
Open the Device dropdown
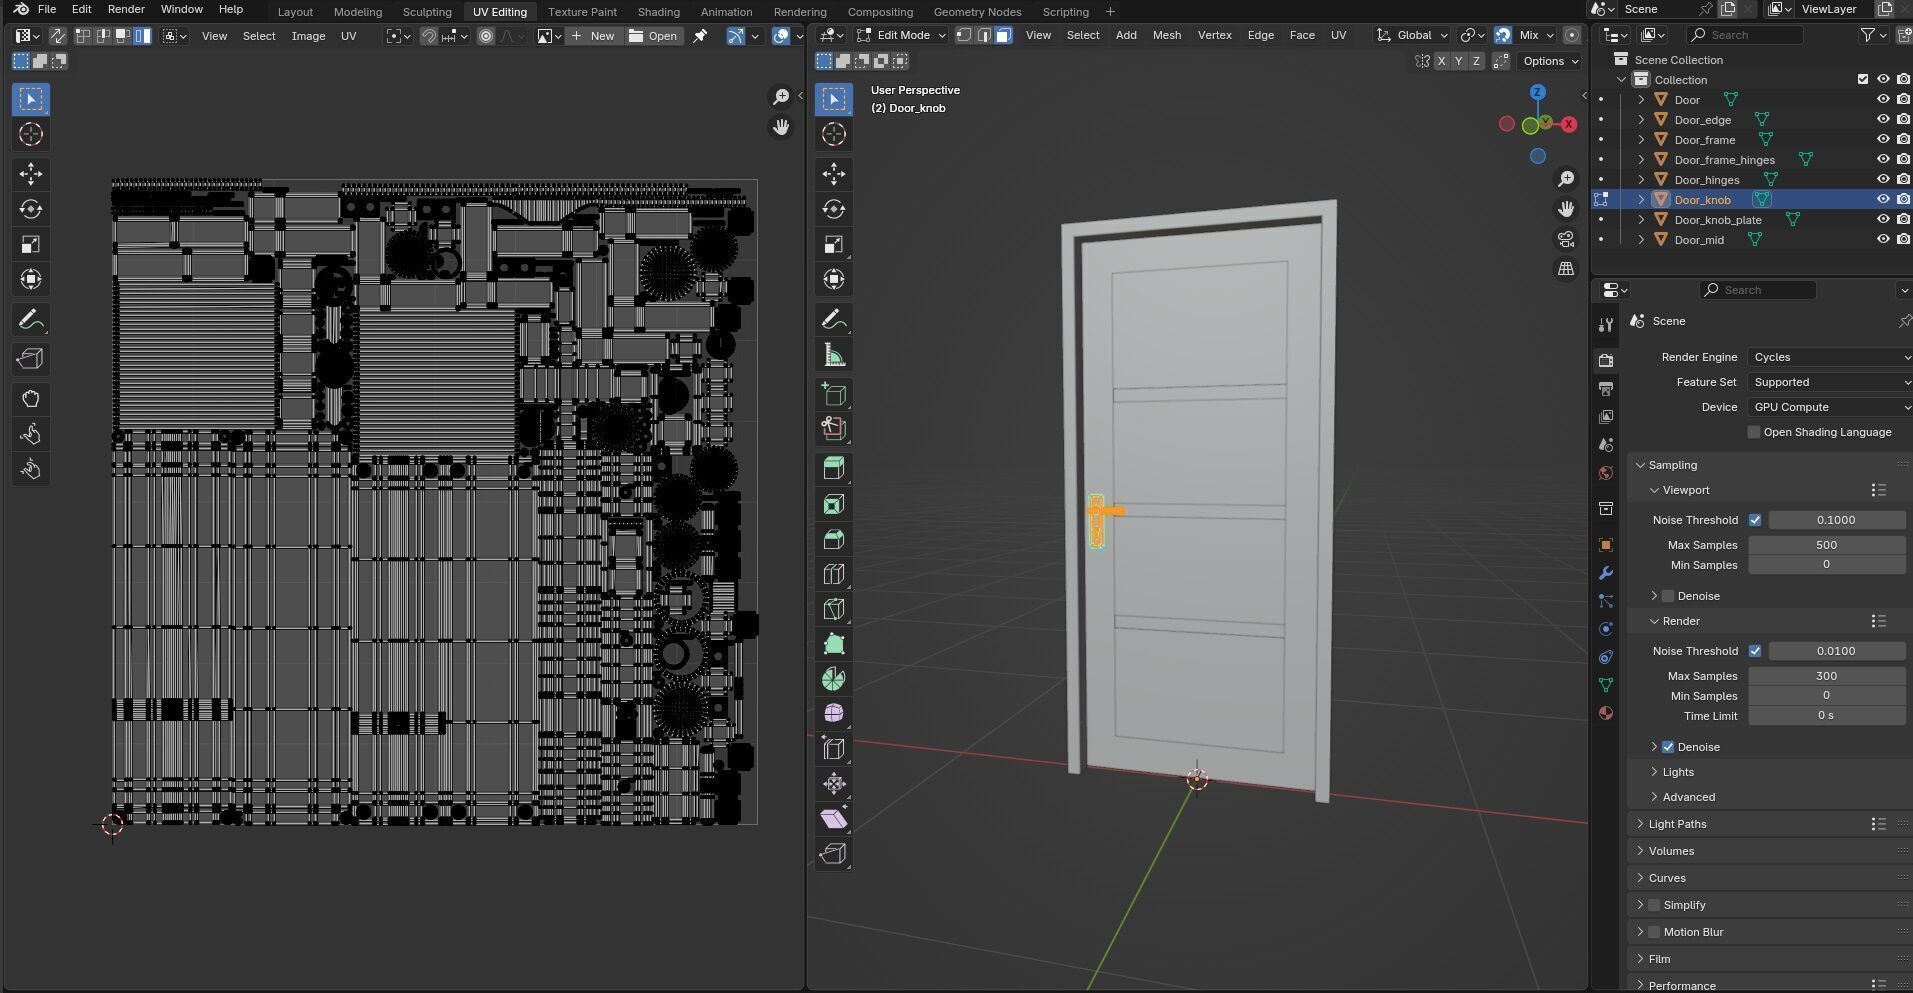1830,407
